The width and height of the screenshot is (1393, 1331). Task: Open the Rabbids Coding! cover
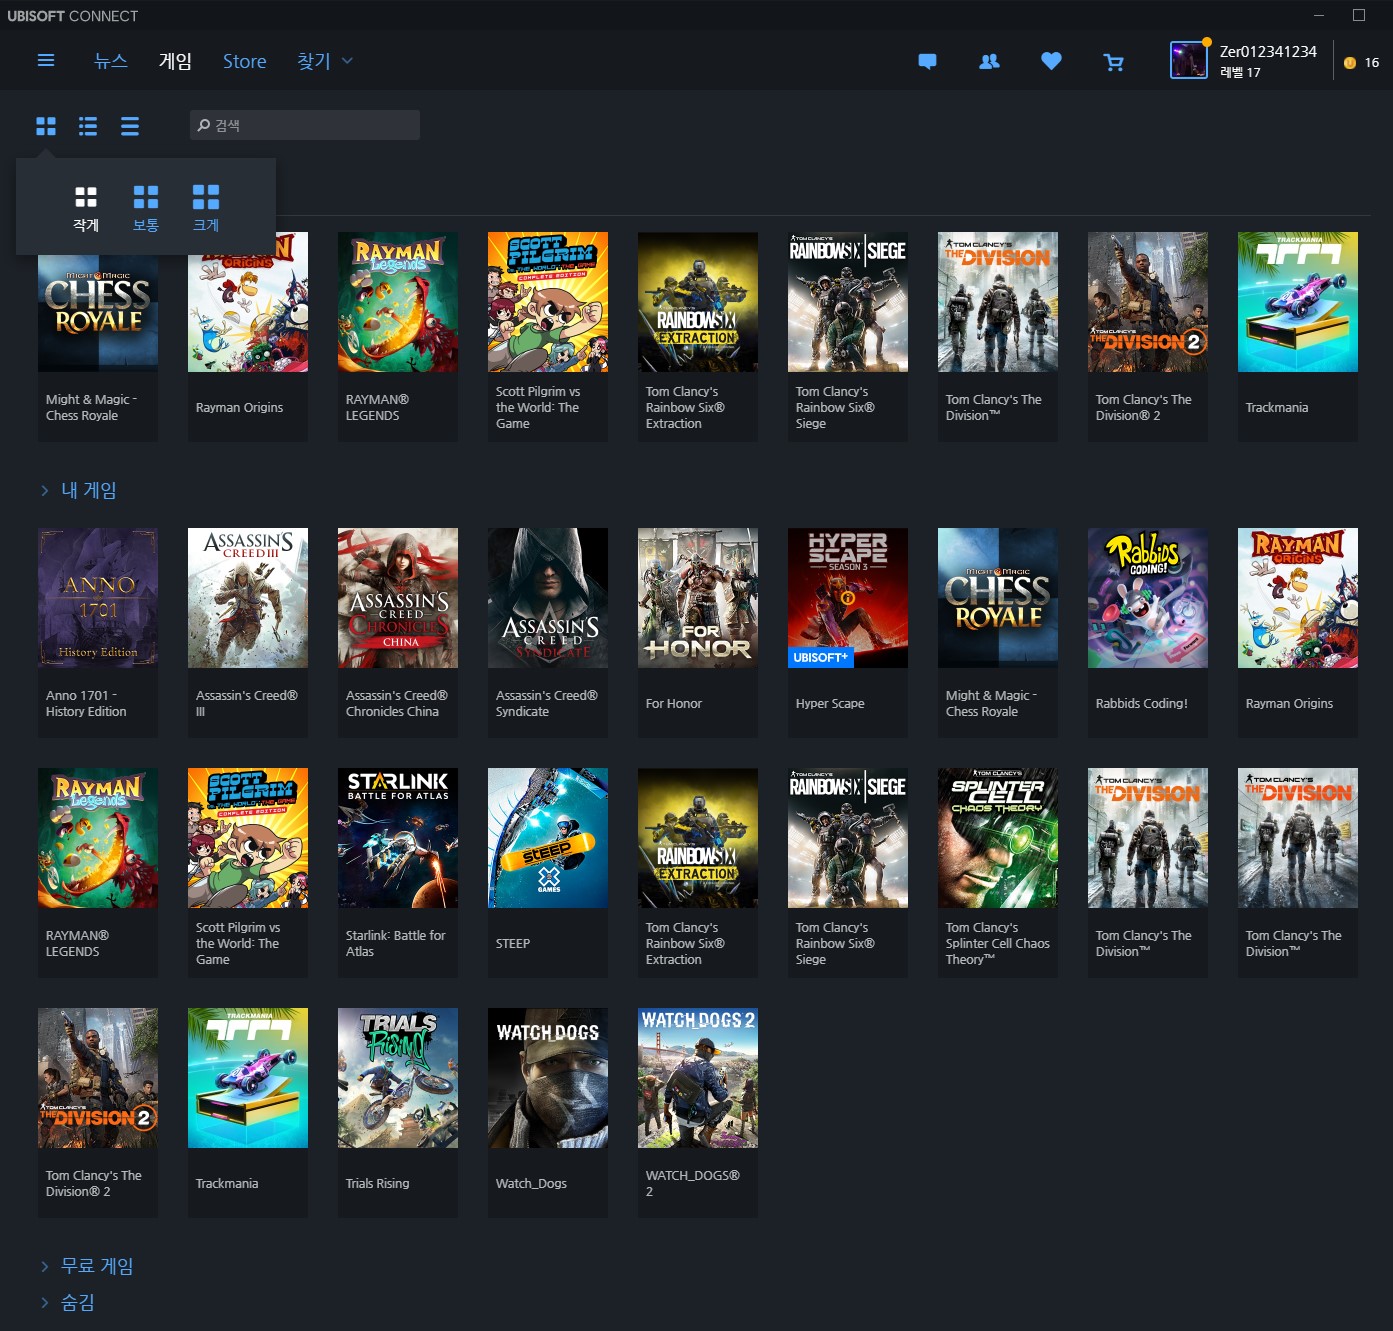tap(1148, 598)
